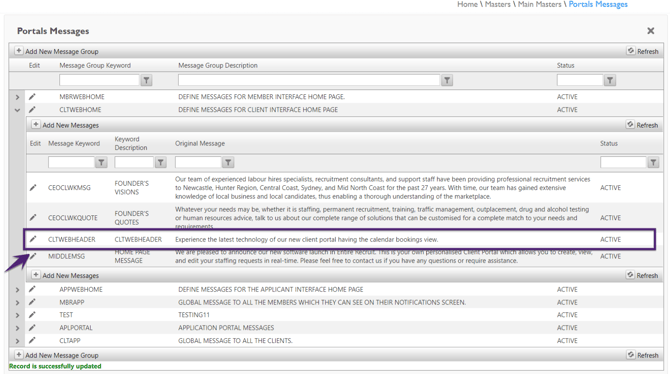Expand the MBRWEBHOME group row
Image resolution: width=670 pixels, height=374 pixels.
point(17,97)
